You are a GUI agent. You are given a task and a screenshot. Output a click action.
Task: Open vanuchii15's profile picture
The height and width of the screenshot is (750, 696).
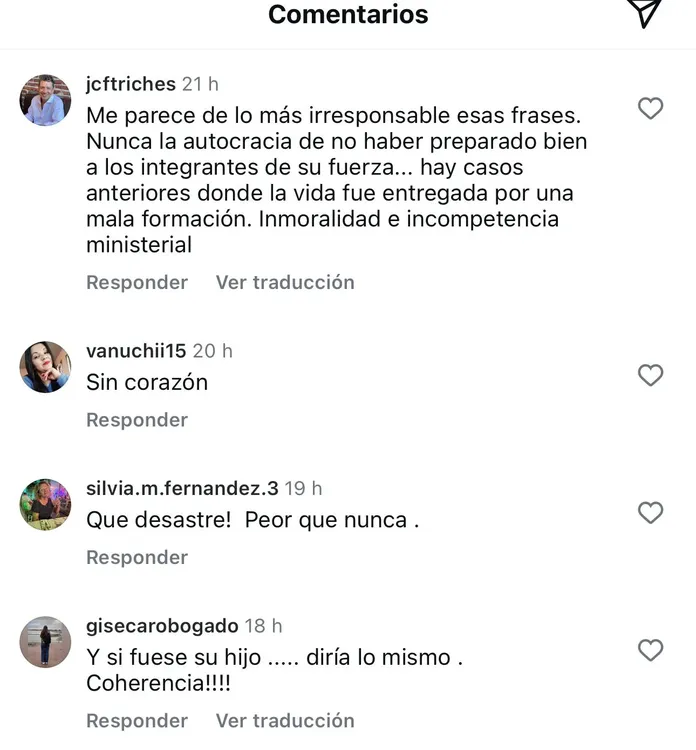[46, 367]
